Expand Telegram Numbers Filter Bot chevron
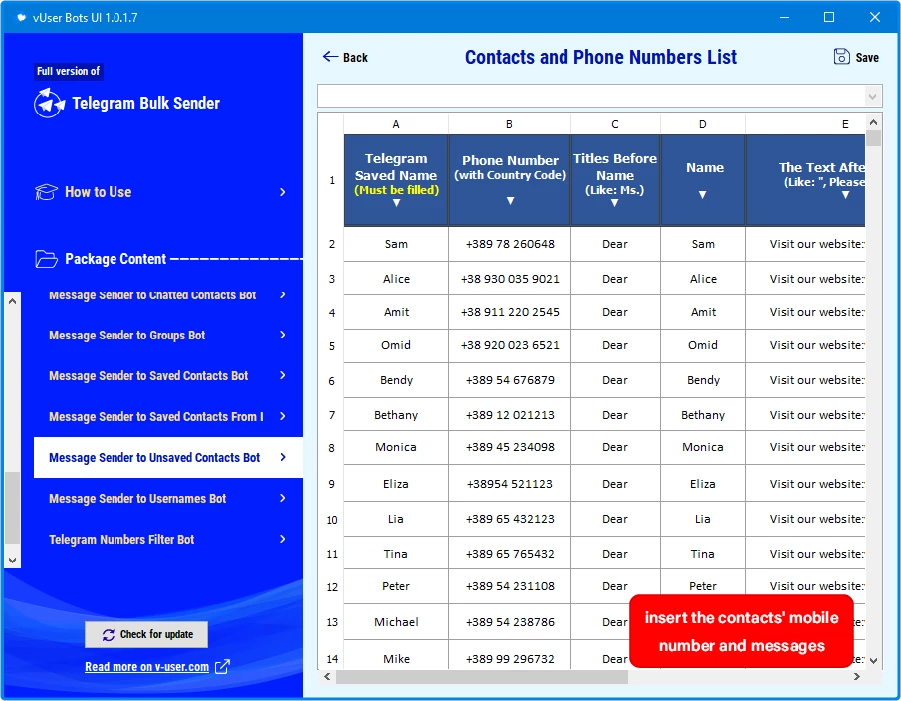This screenshot has width=901, height=701. (282, 539)
